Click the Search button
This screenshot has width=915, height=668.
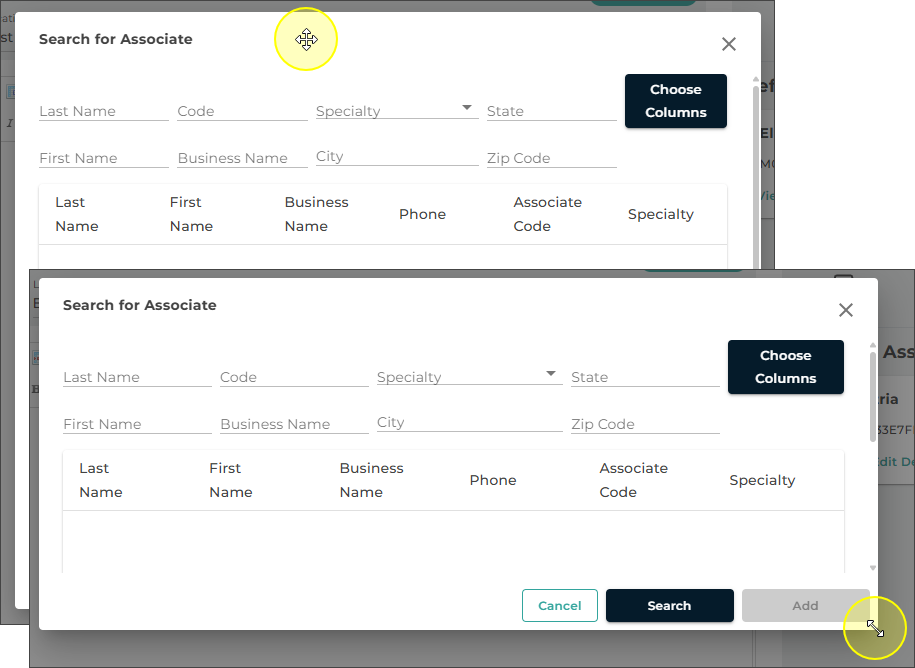[669, 606]
